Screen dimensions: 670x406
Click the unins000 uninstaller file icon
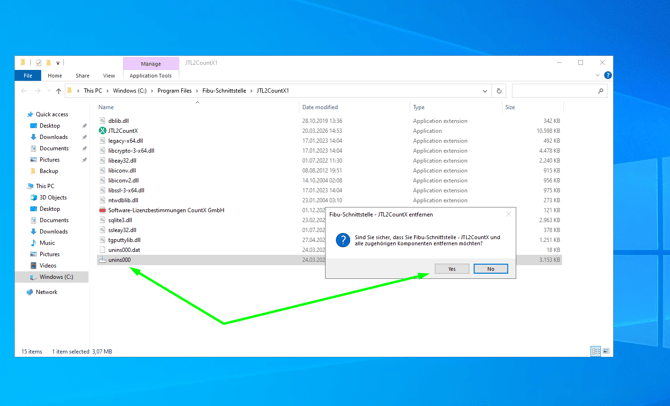[x=102, y=260]
